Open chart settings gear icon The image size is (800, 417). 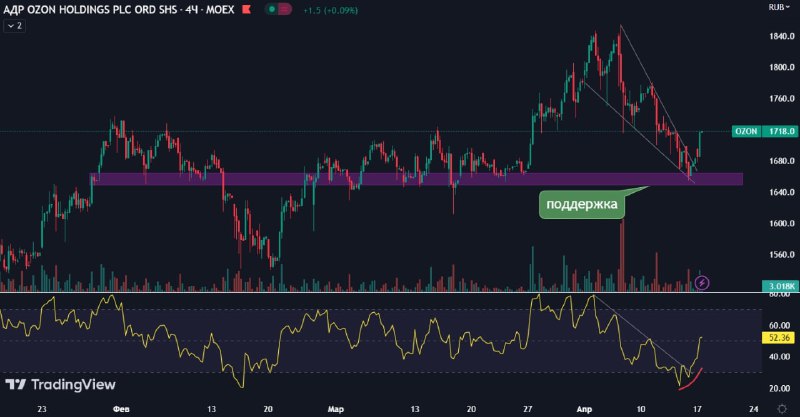tap(782, 409)
